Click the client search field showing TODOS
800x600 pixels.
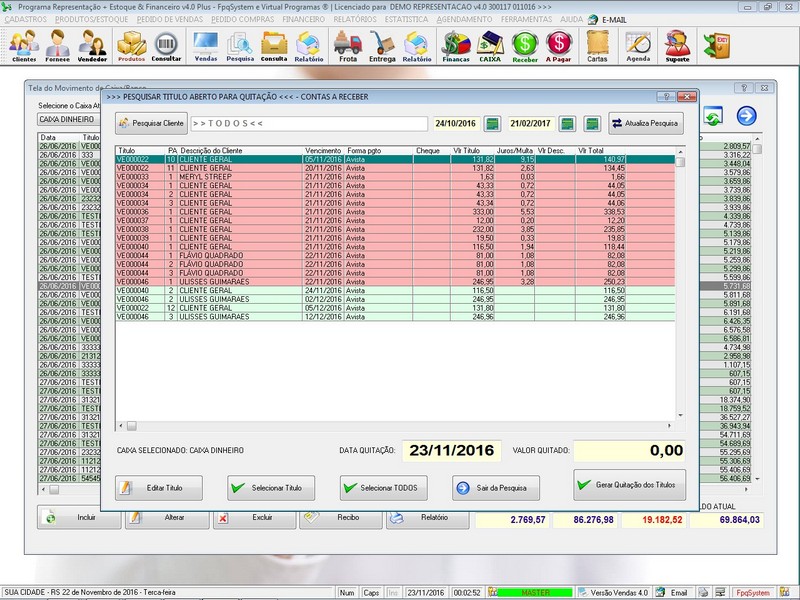click(309, 123)
